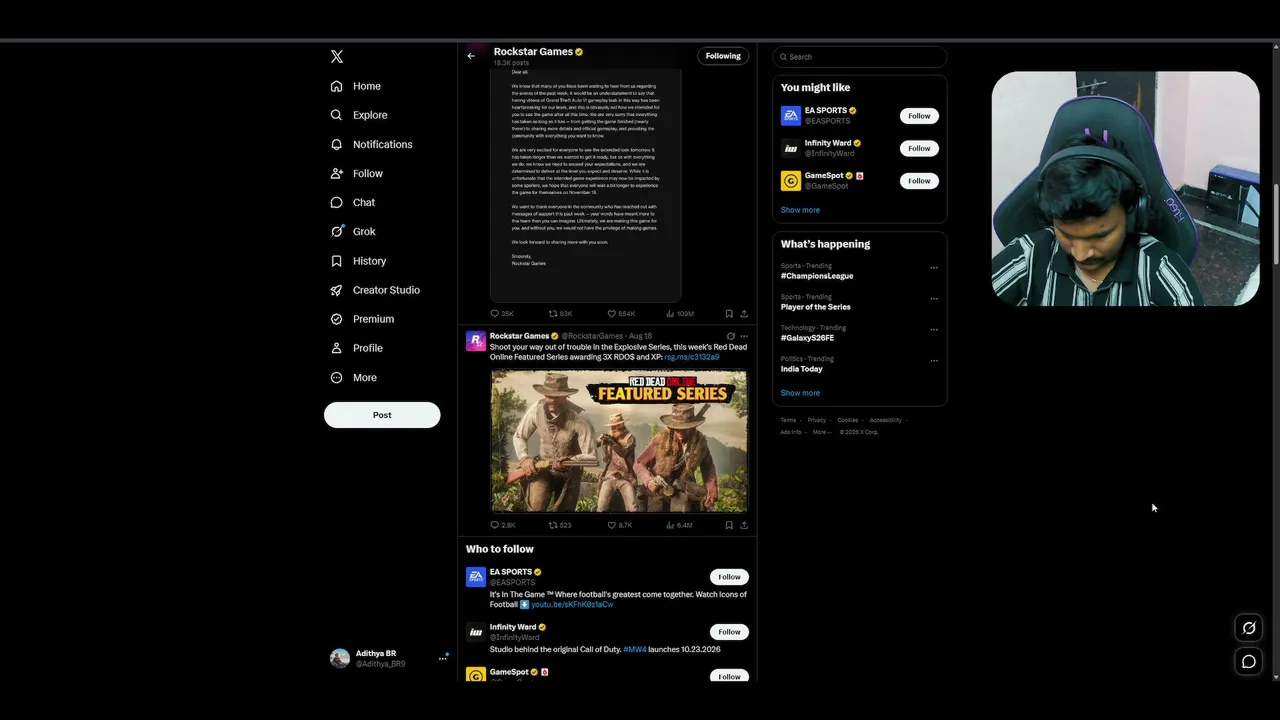Open the floating messages button at bottom right
Image resolution: width=1280 pixels, height=720 pixels.
(x=1249, y=661)
